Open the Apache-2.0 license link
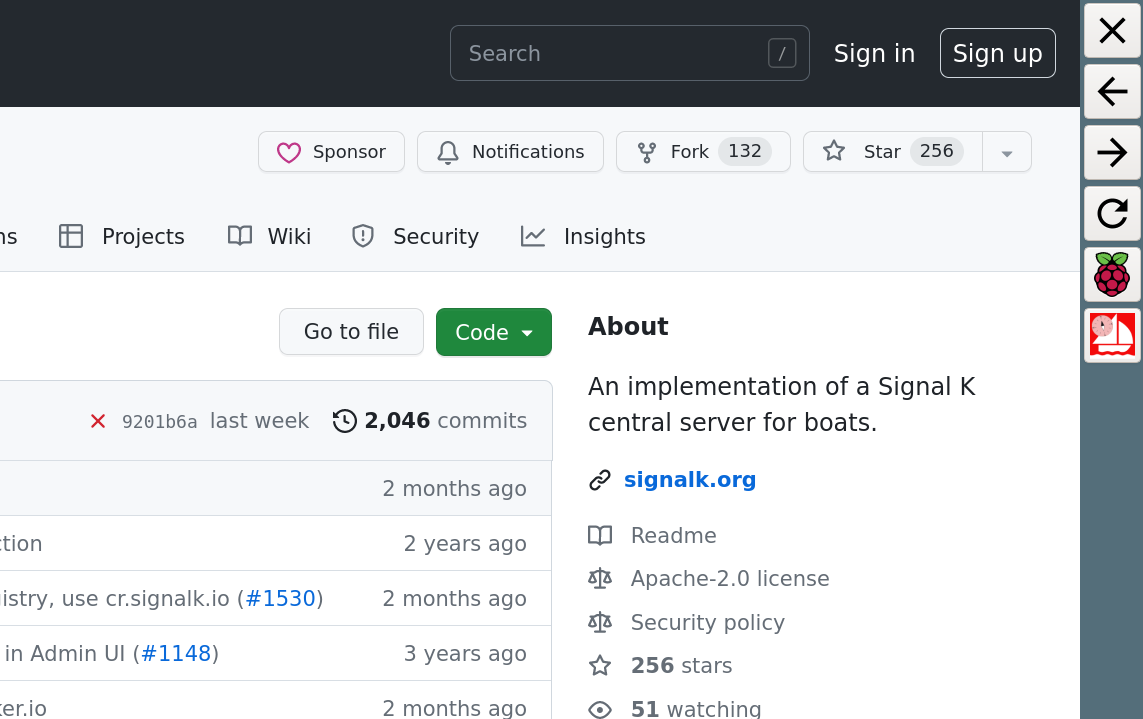 click(730, 578)
